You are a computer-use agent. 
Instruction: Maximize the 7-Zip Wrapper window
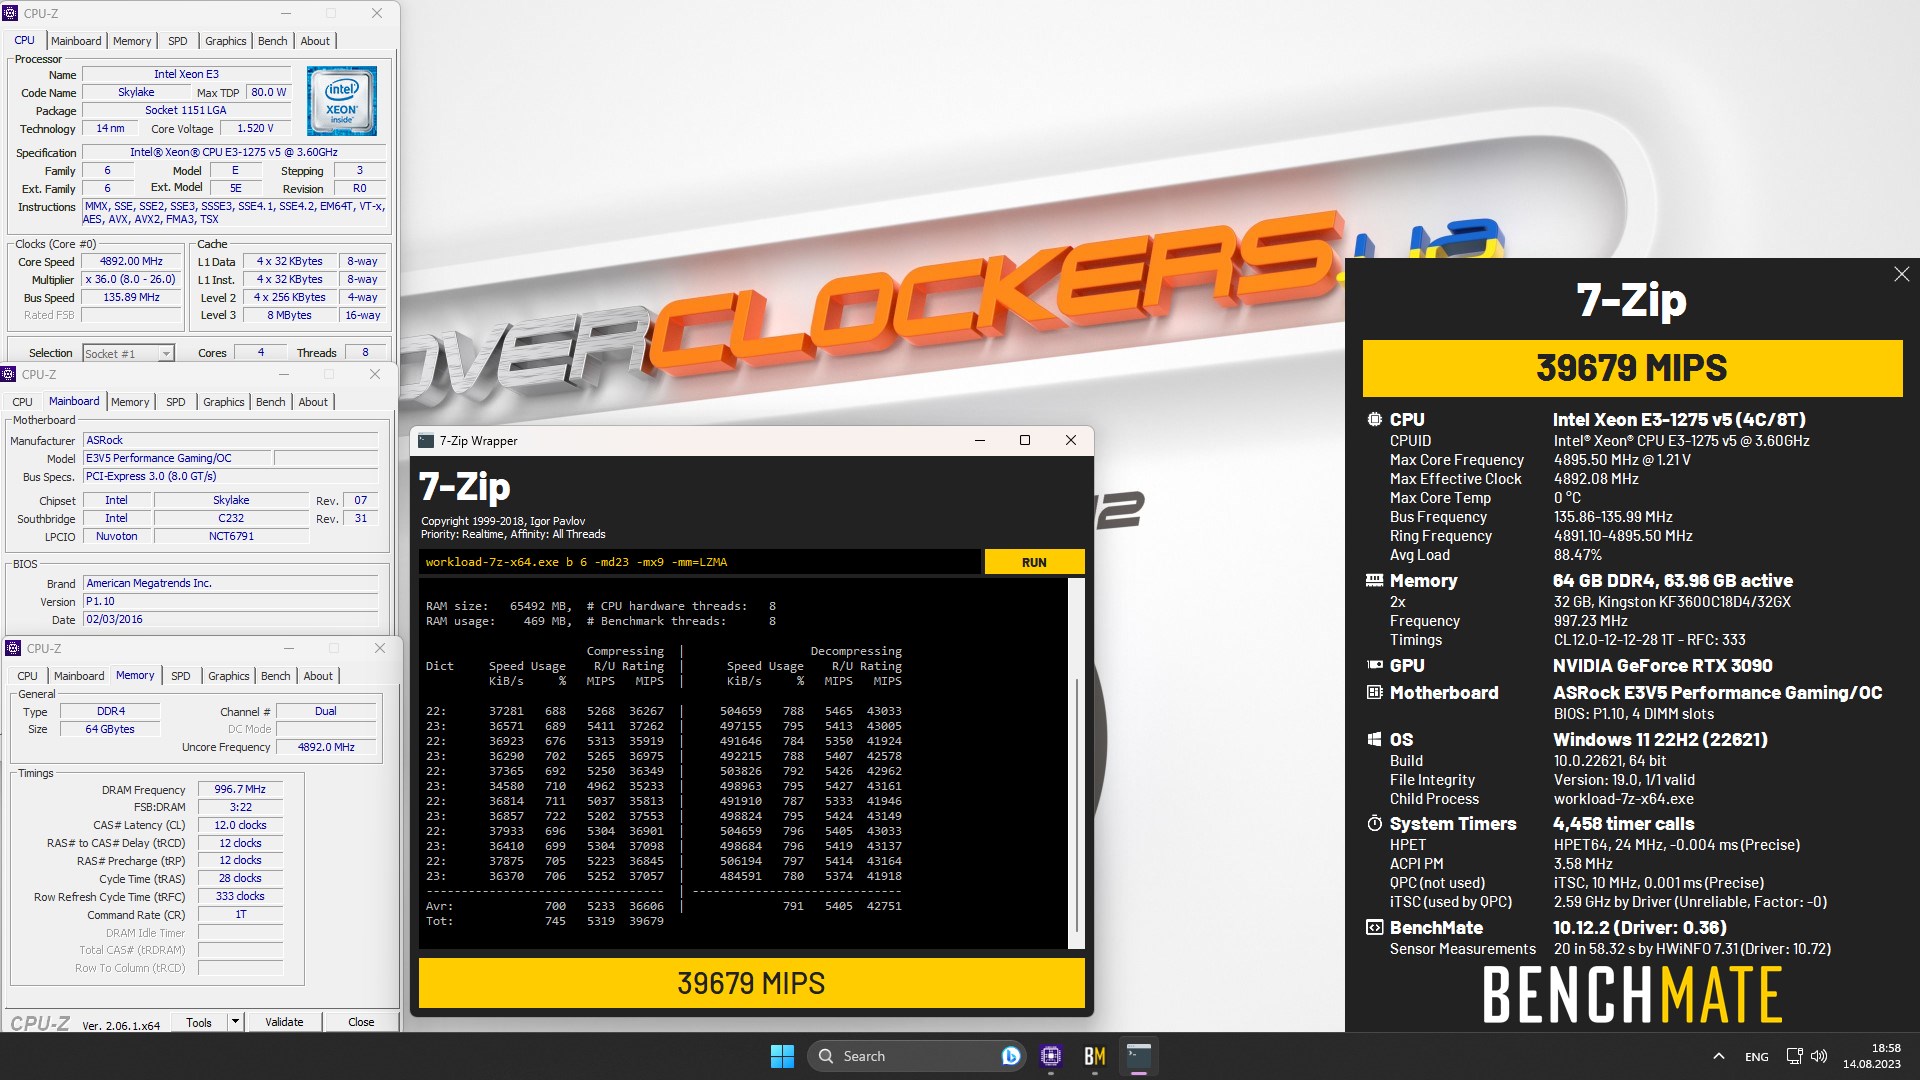point(1024,440)
